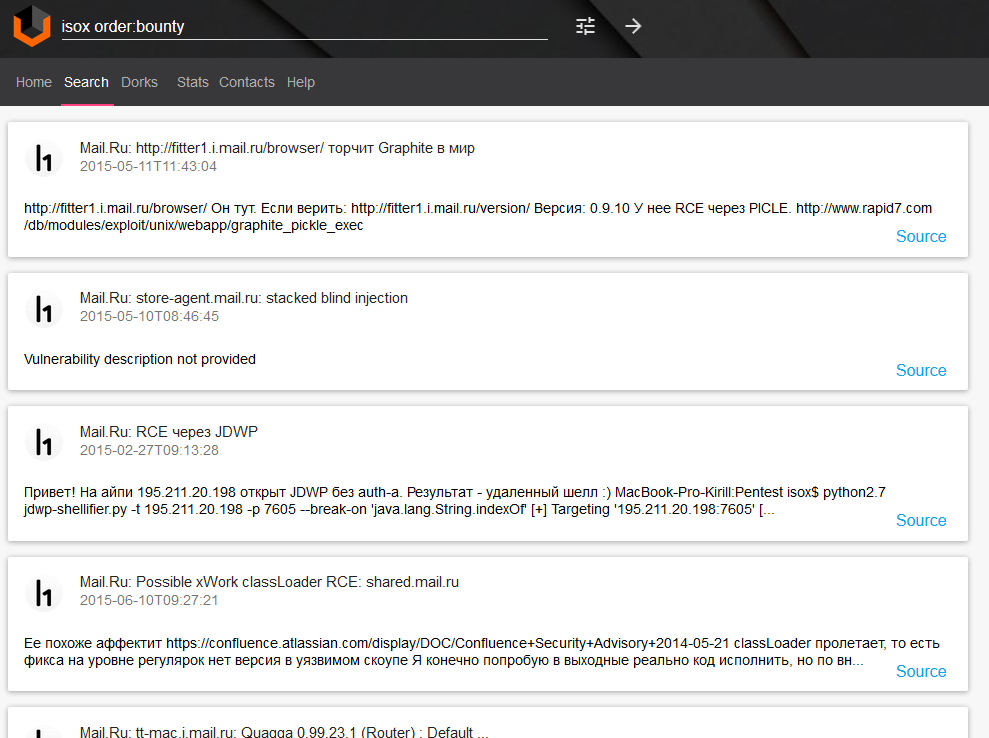Open Source link for the Graphite report
The height and width of the screenshot is (738, 989).
(921, 237)
